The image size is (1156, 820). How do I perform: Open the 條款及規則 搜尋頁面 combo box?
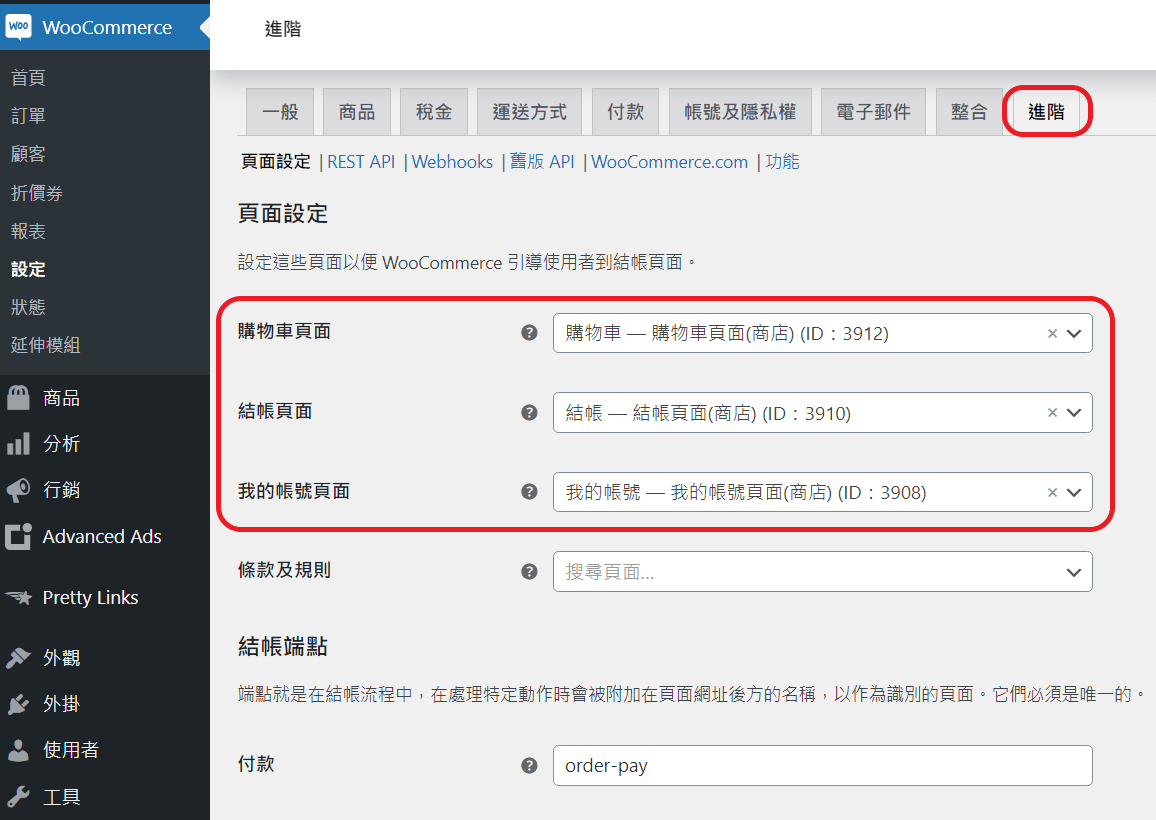pos(822,571)
